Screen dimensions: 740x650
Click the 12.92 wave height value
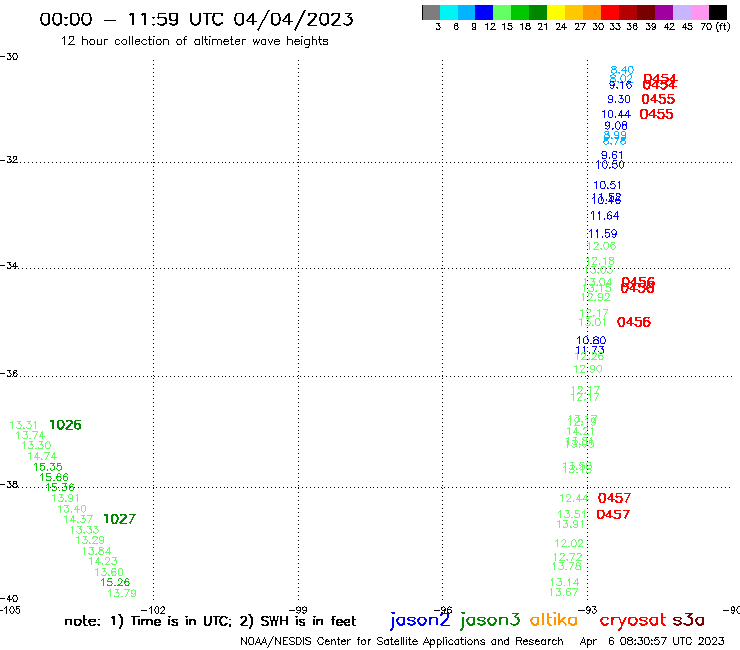(596, 297)
